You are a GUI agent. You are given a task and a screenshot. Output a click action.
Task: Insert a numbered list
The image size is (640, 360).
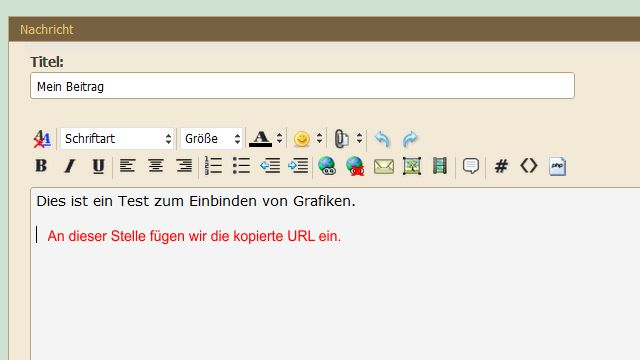(x=213, y=166)
